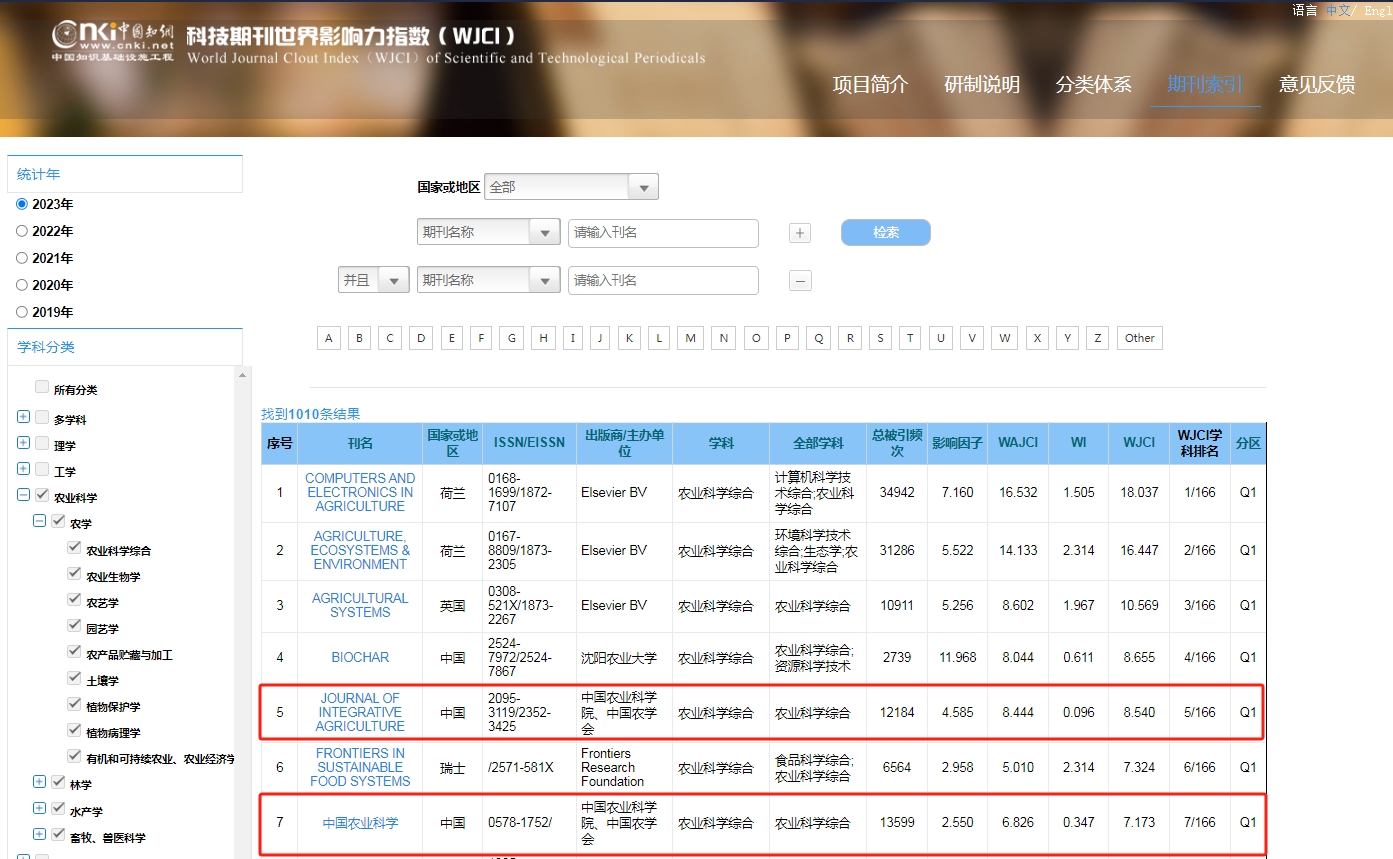Open COMPUTERS AND ELECTRONICS IN AGRICULTURE journal
The width and height of the screenshot is (1393, 859).
[x=360, y=492]
